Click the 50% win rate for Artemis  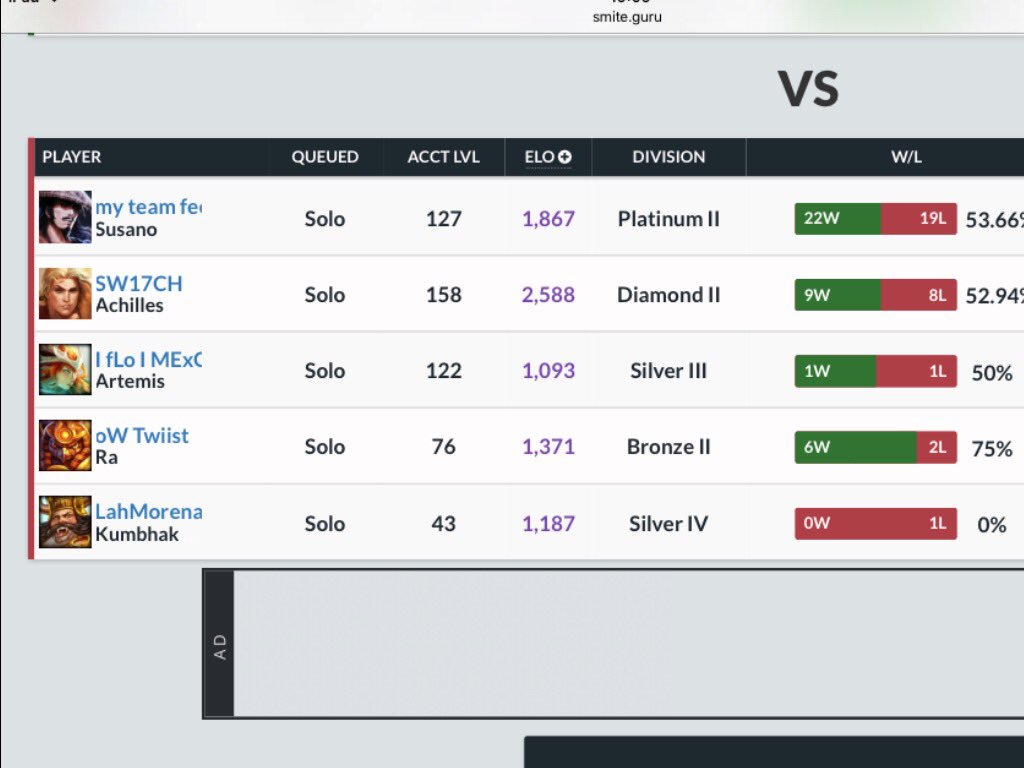coord(991,373)
